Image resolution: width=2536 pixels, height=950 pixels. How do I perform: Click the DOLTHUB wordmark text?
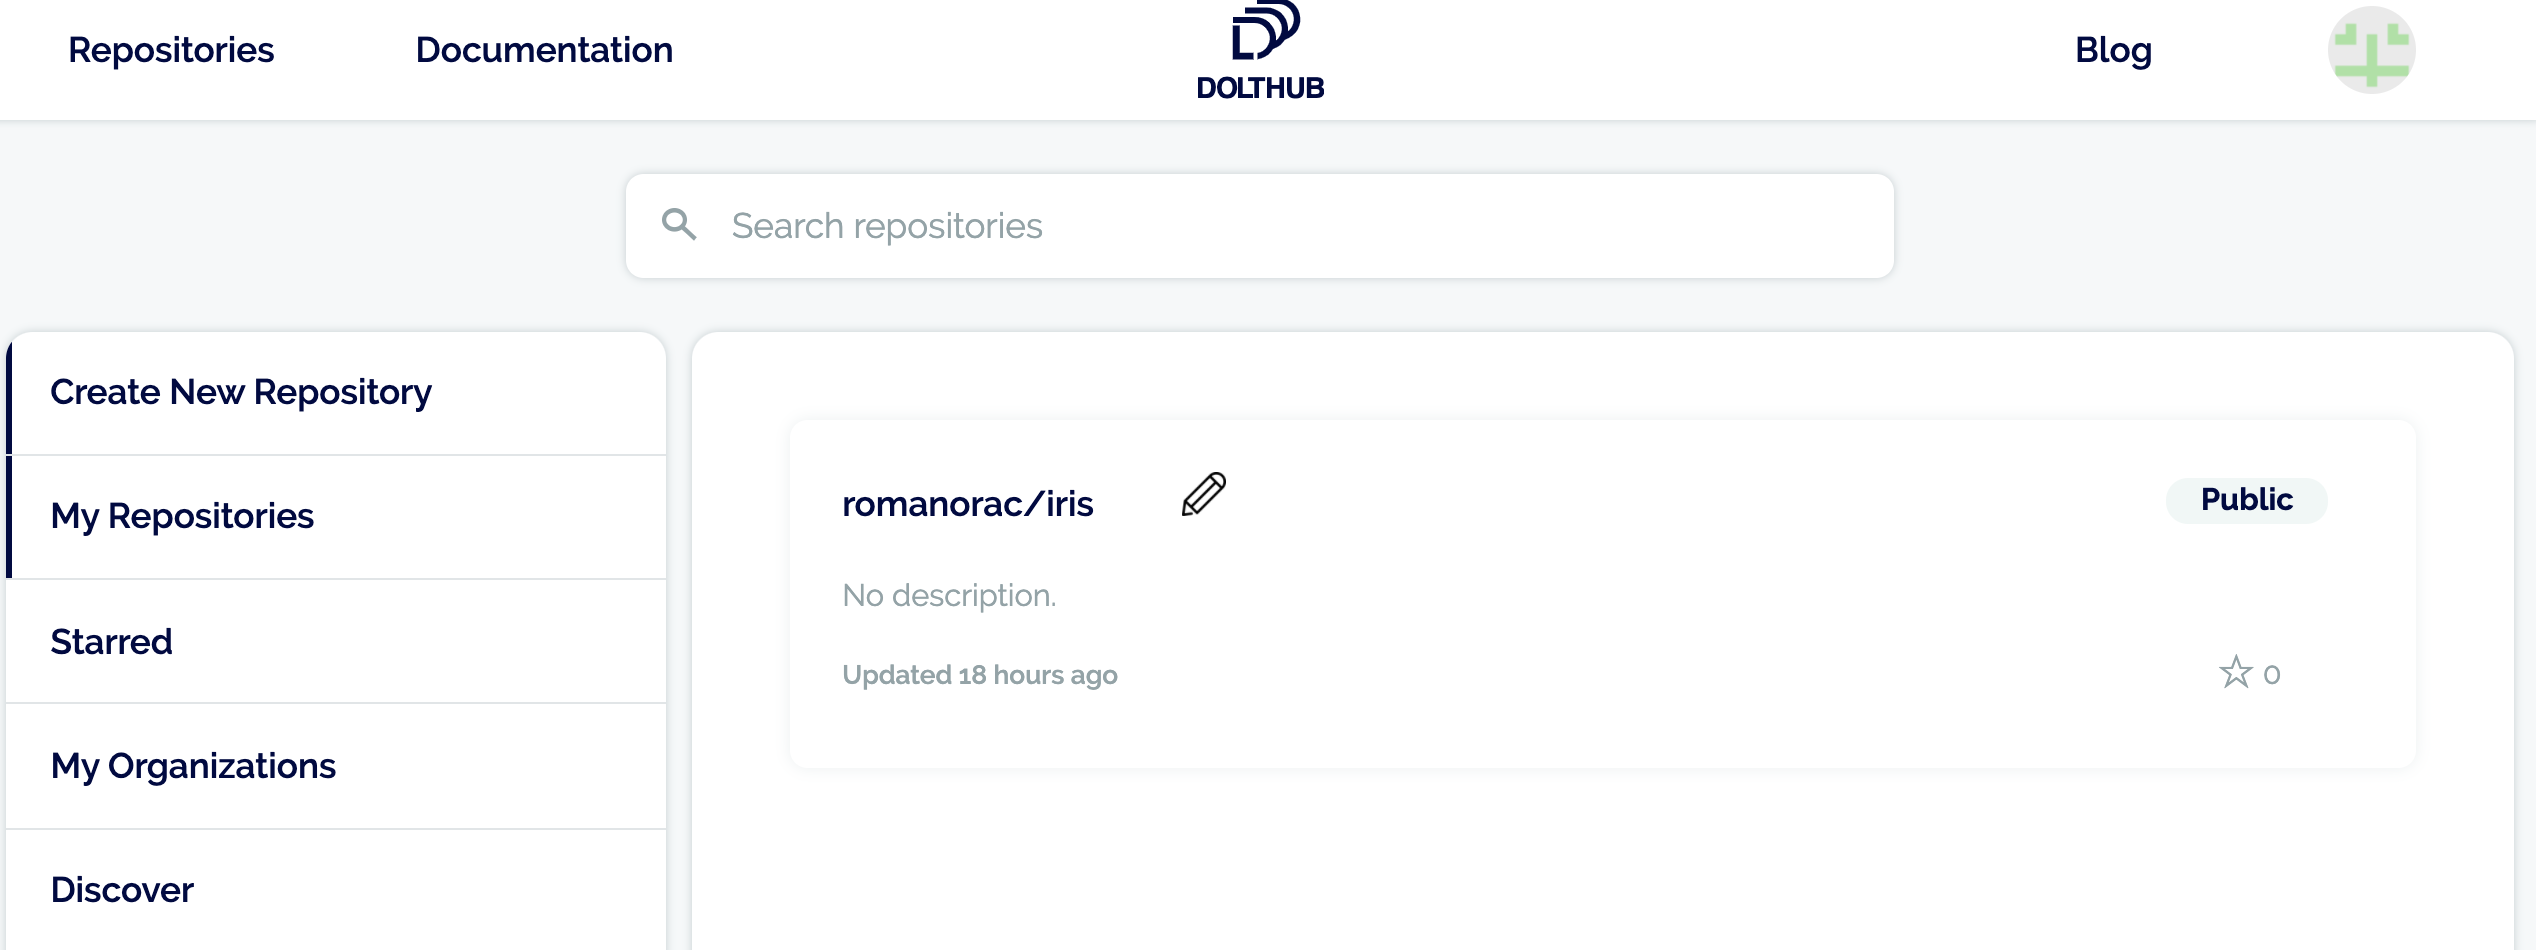[x=1260, y=88]
